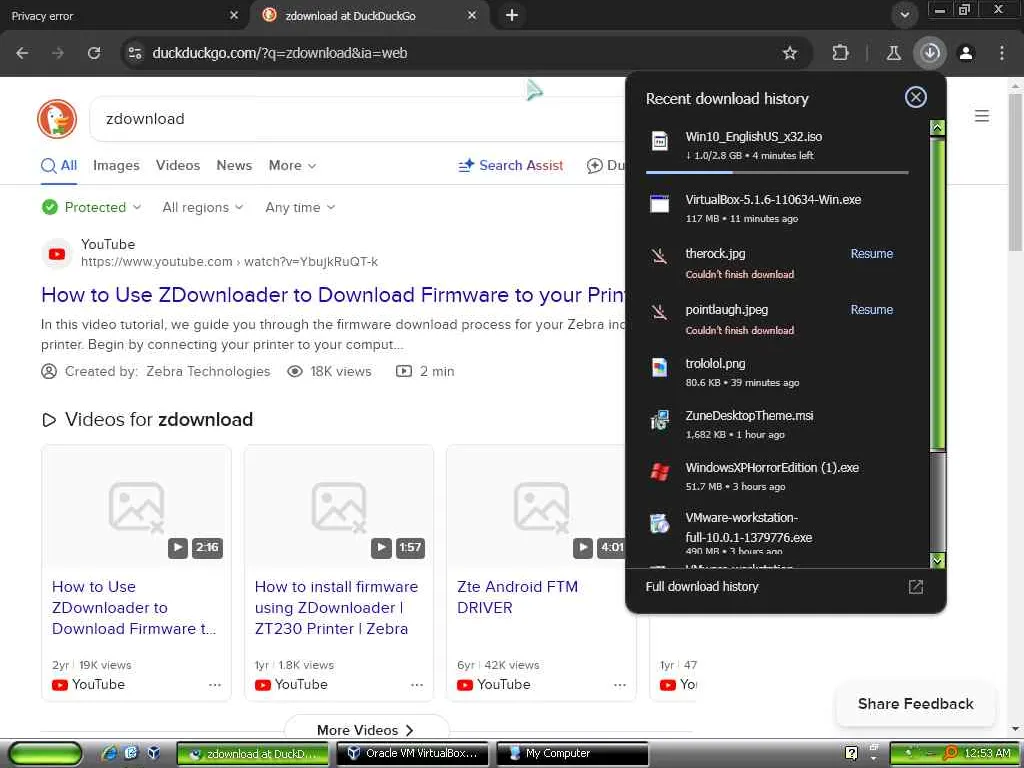
Task: Click the YouTube favicon of first result
Action: coord(57,253)
